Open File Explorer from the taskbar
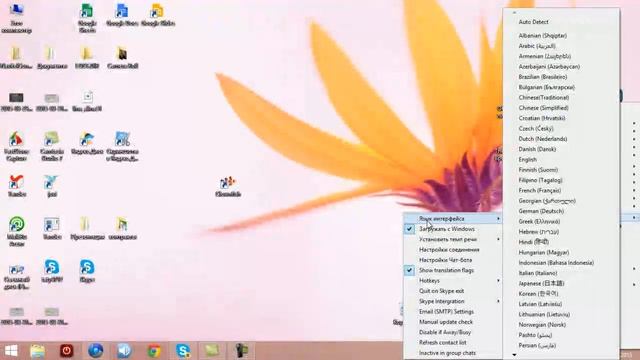Viewport: 640px width, 360px height. tap(37, 351)
